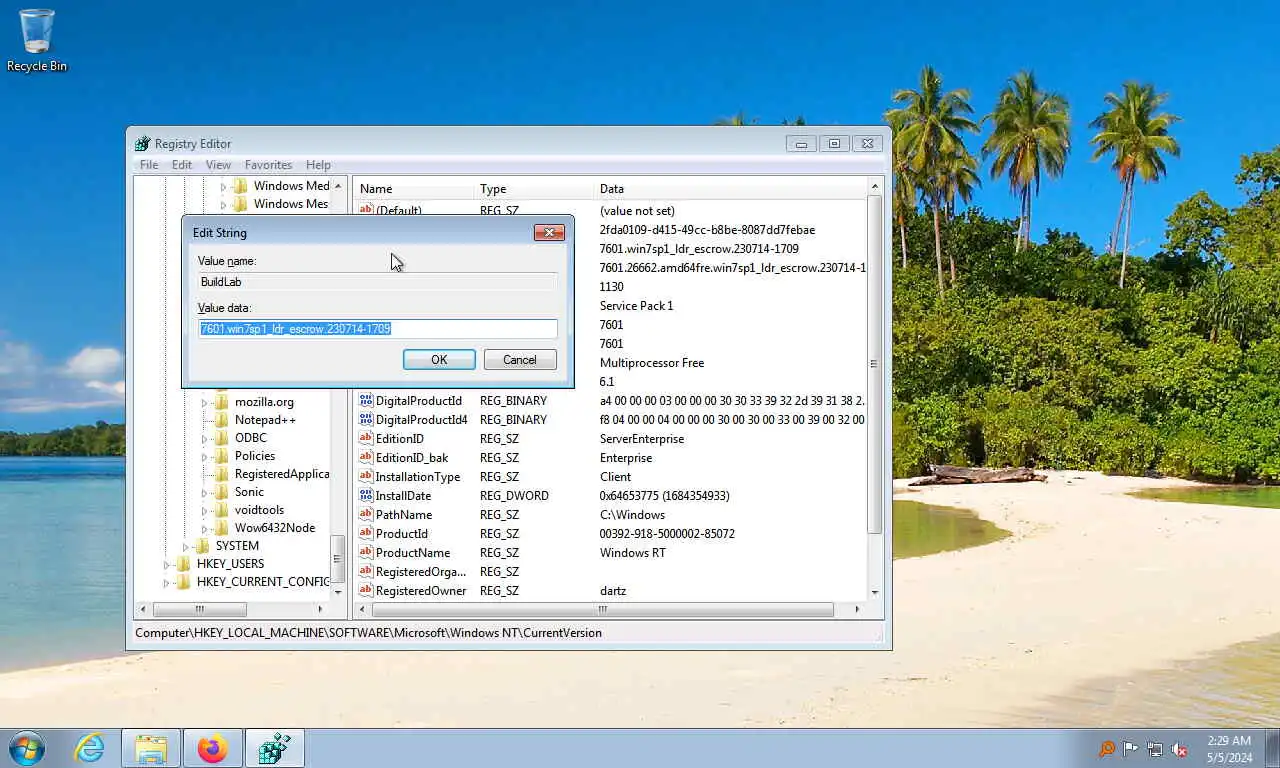Expand the Policies key

(x=204, y=456)
